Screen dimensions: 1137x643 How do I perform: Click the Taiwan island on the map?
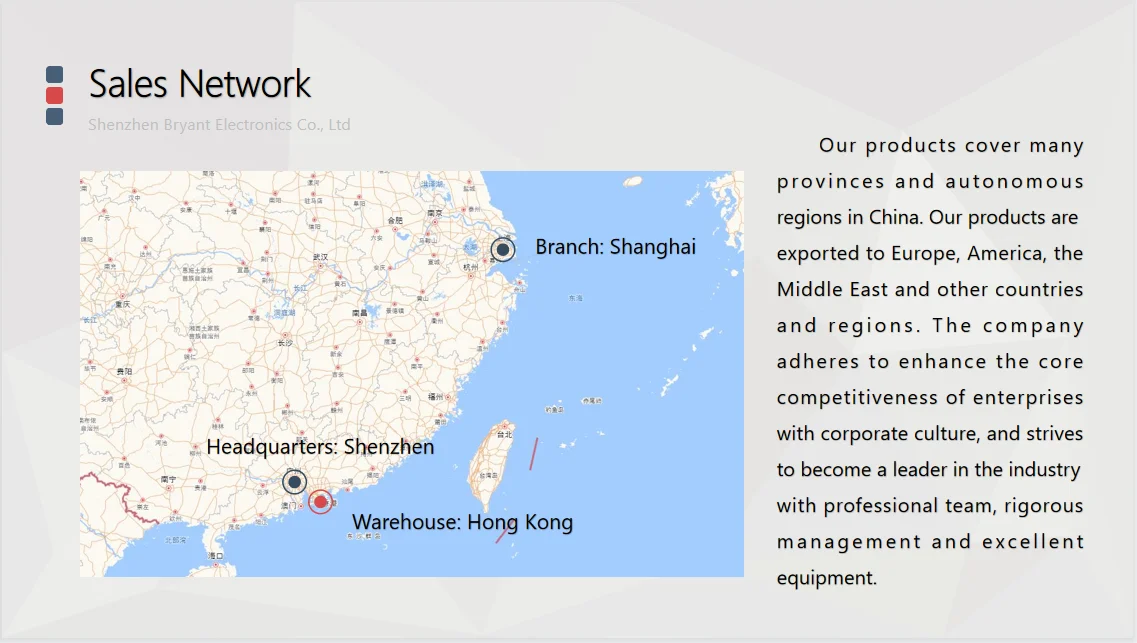491,466
